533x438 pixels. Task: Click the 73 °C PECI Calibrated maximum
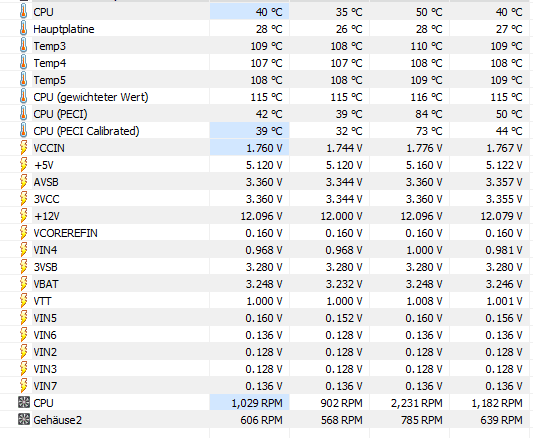pos(429,131)
